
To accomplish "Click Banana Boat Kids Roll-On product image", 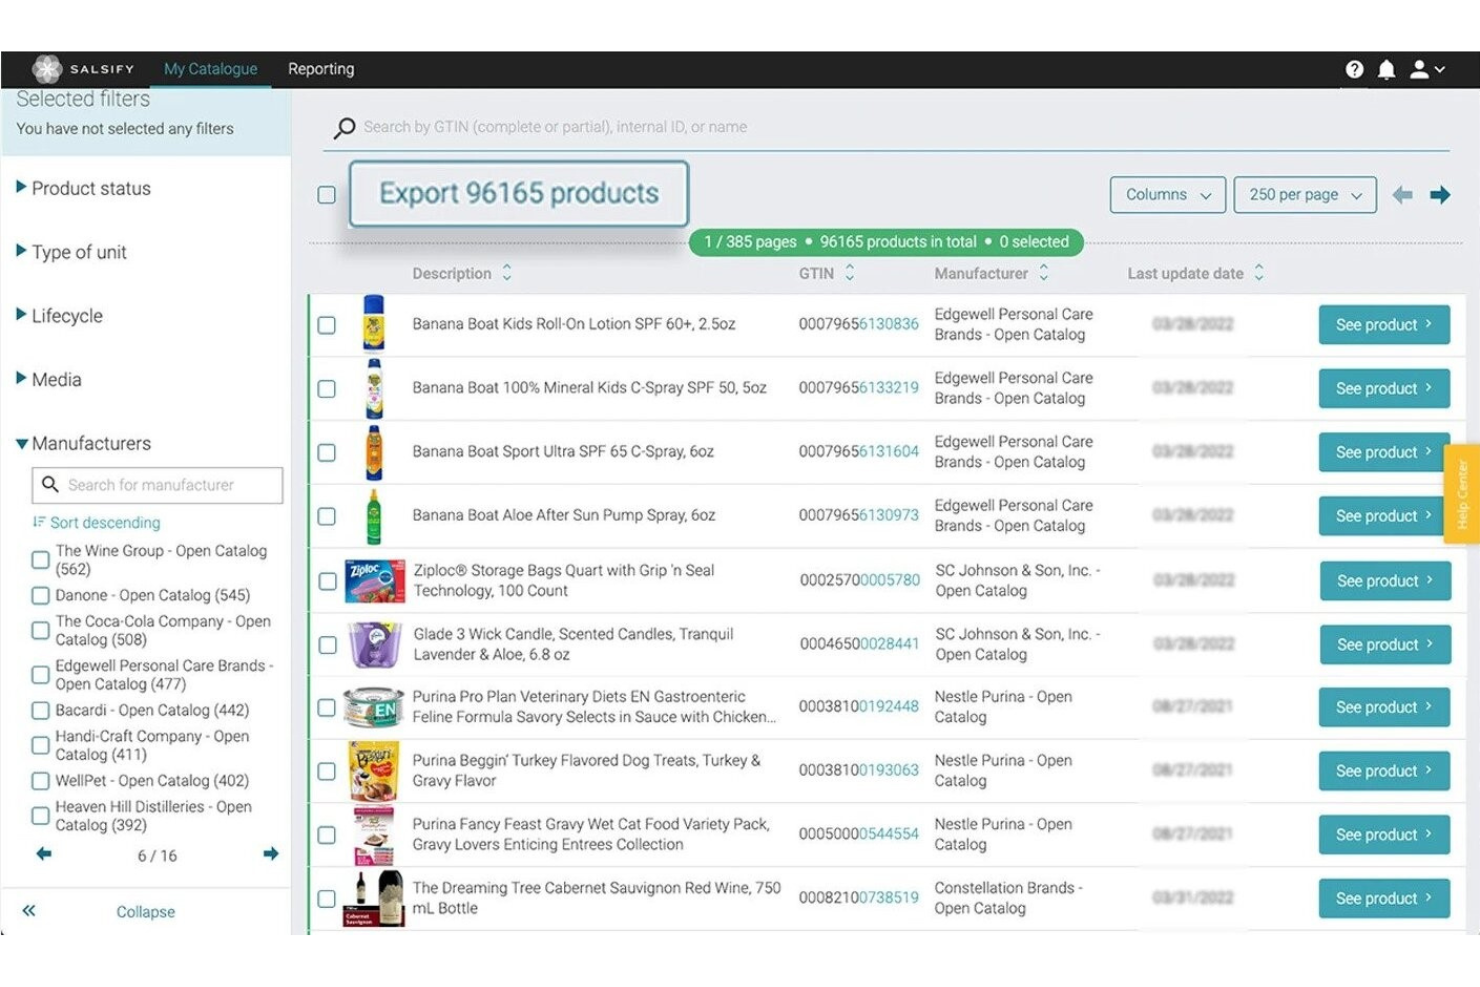I will coord(374,324).
